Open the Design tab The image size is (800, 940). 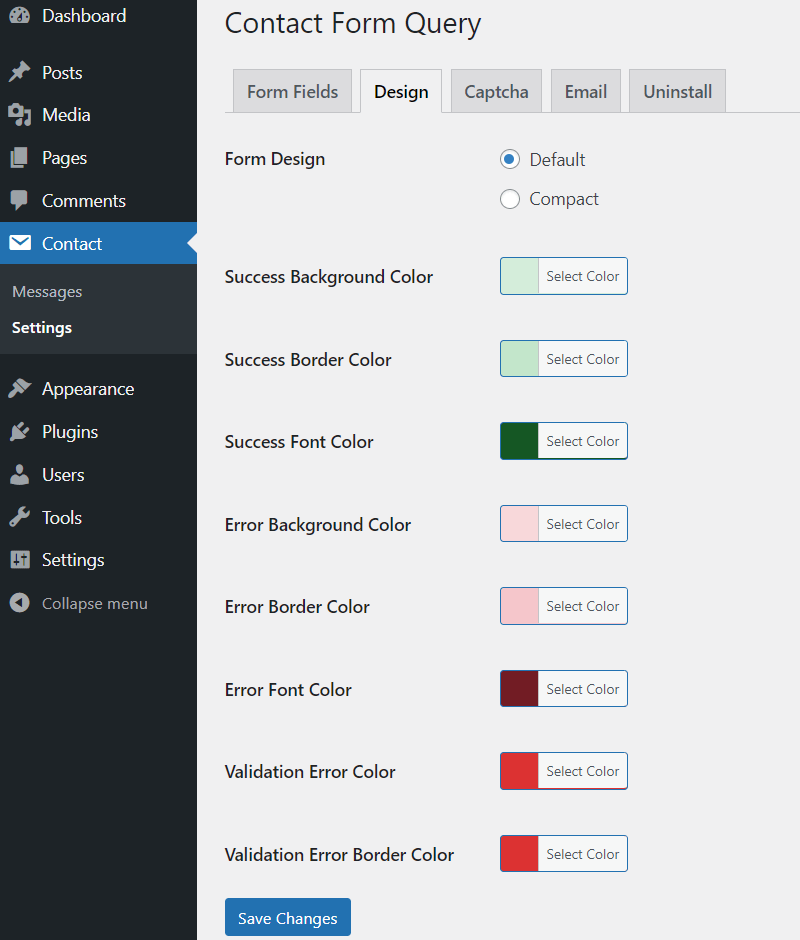[x=401, y=91]
